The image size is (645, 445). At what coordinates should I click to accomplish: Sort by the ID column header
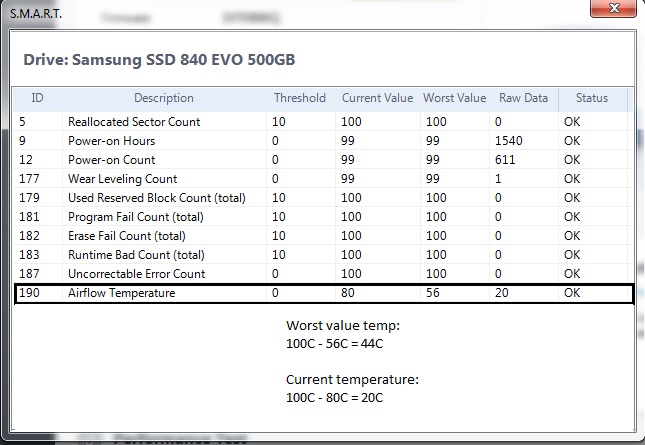pos(37,98)
